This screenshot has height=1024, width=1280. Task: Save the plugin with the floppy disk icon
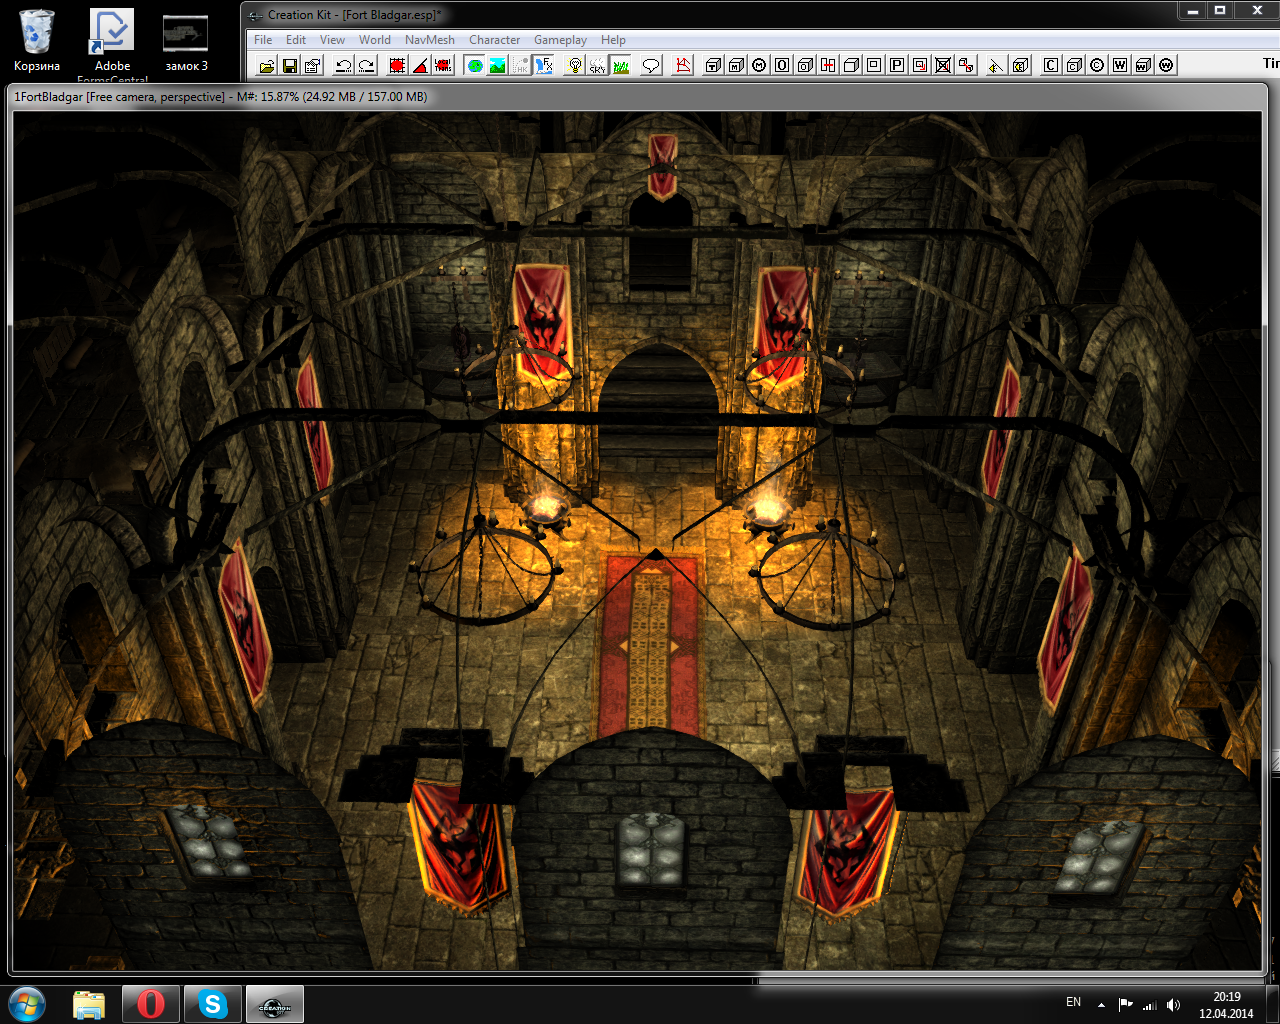tap(290, 65)
